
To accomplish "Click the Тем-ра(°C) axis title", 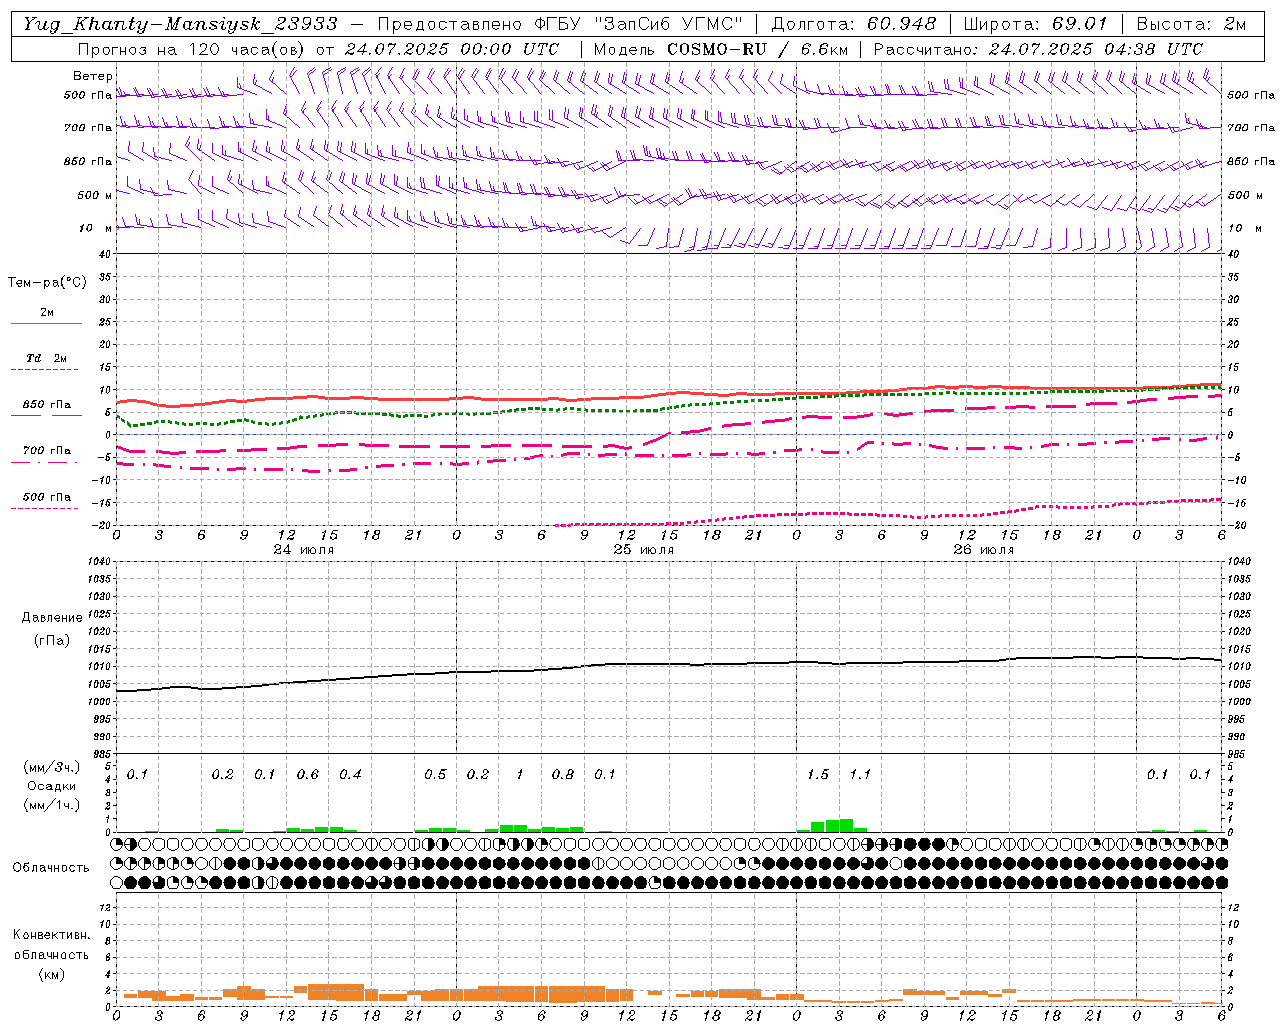I will pos(47,283).
